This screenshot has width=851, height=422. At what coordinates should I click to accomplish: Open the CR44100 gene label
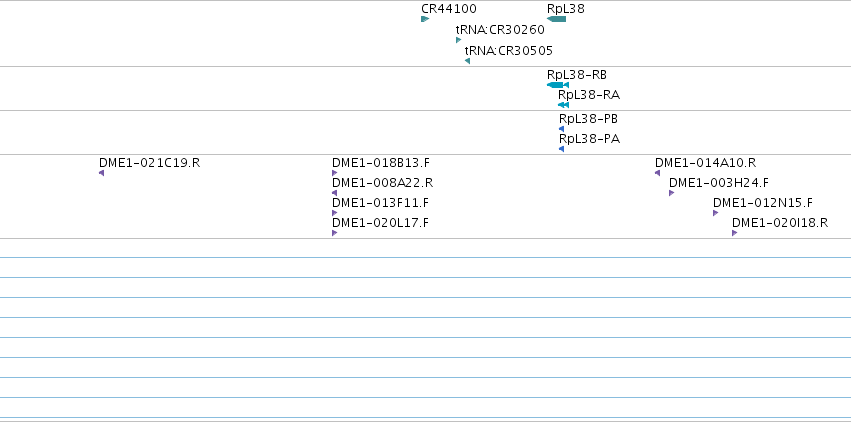(x=449, y=9)
